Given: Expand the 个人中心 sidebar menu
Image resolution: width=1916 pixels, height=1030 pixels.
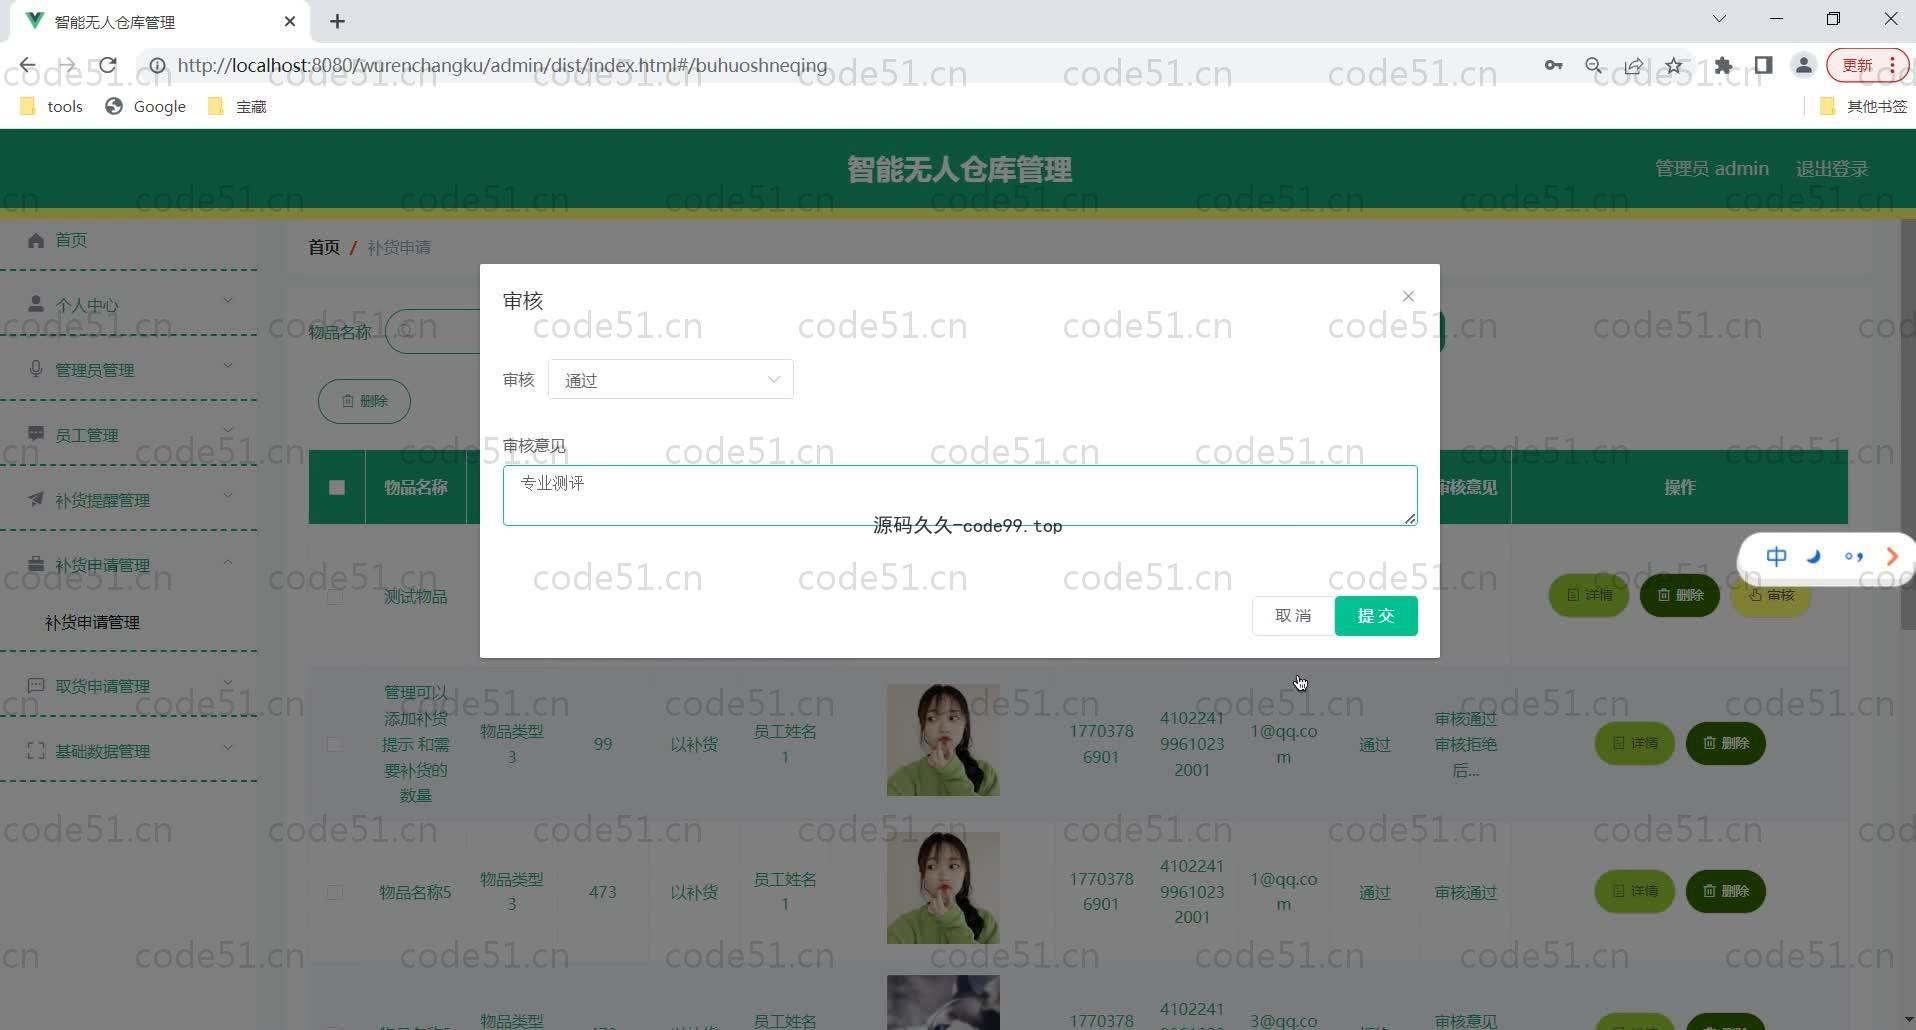Looking at the screenshot, I should [130, 305].
